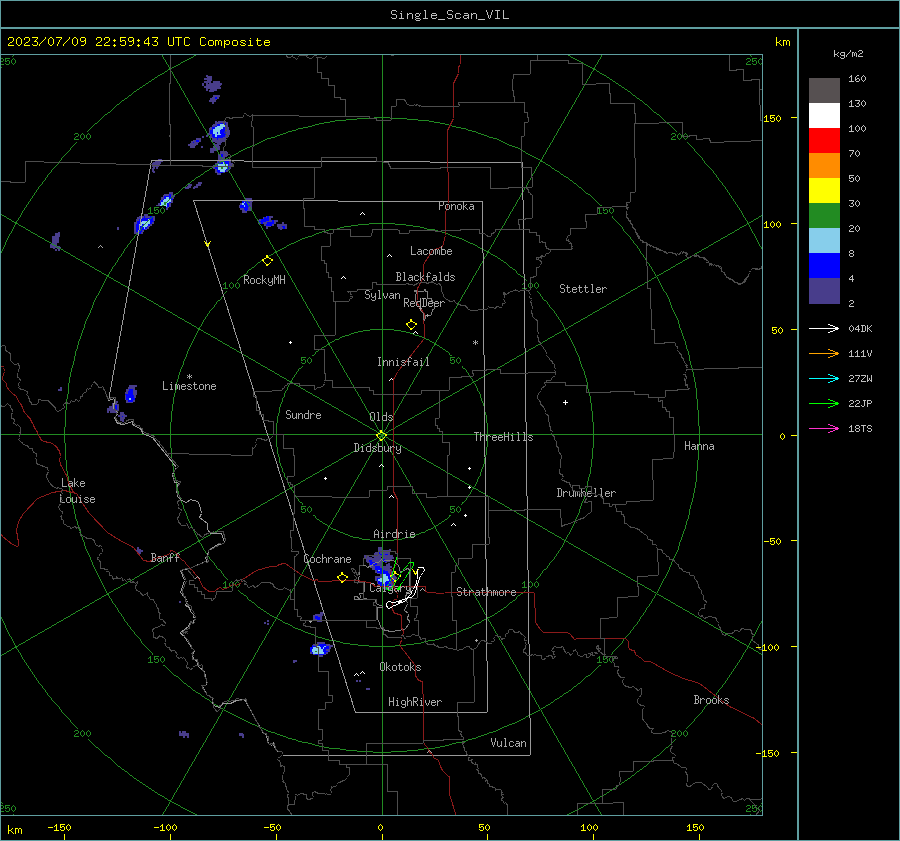Viewport: 900px width, 841px height.
Task: Click the 18TS legend label
Action: tap(860, 429)
